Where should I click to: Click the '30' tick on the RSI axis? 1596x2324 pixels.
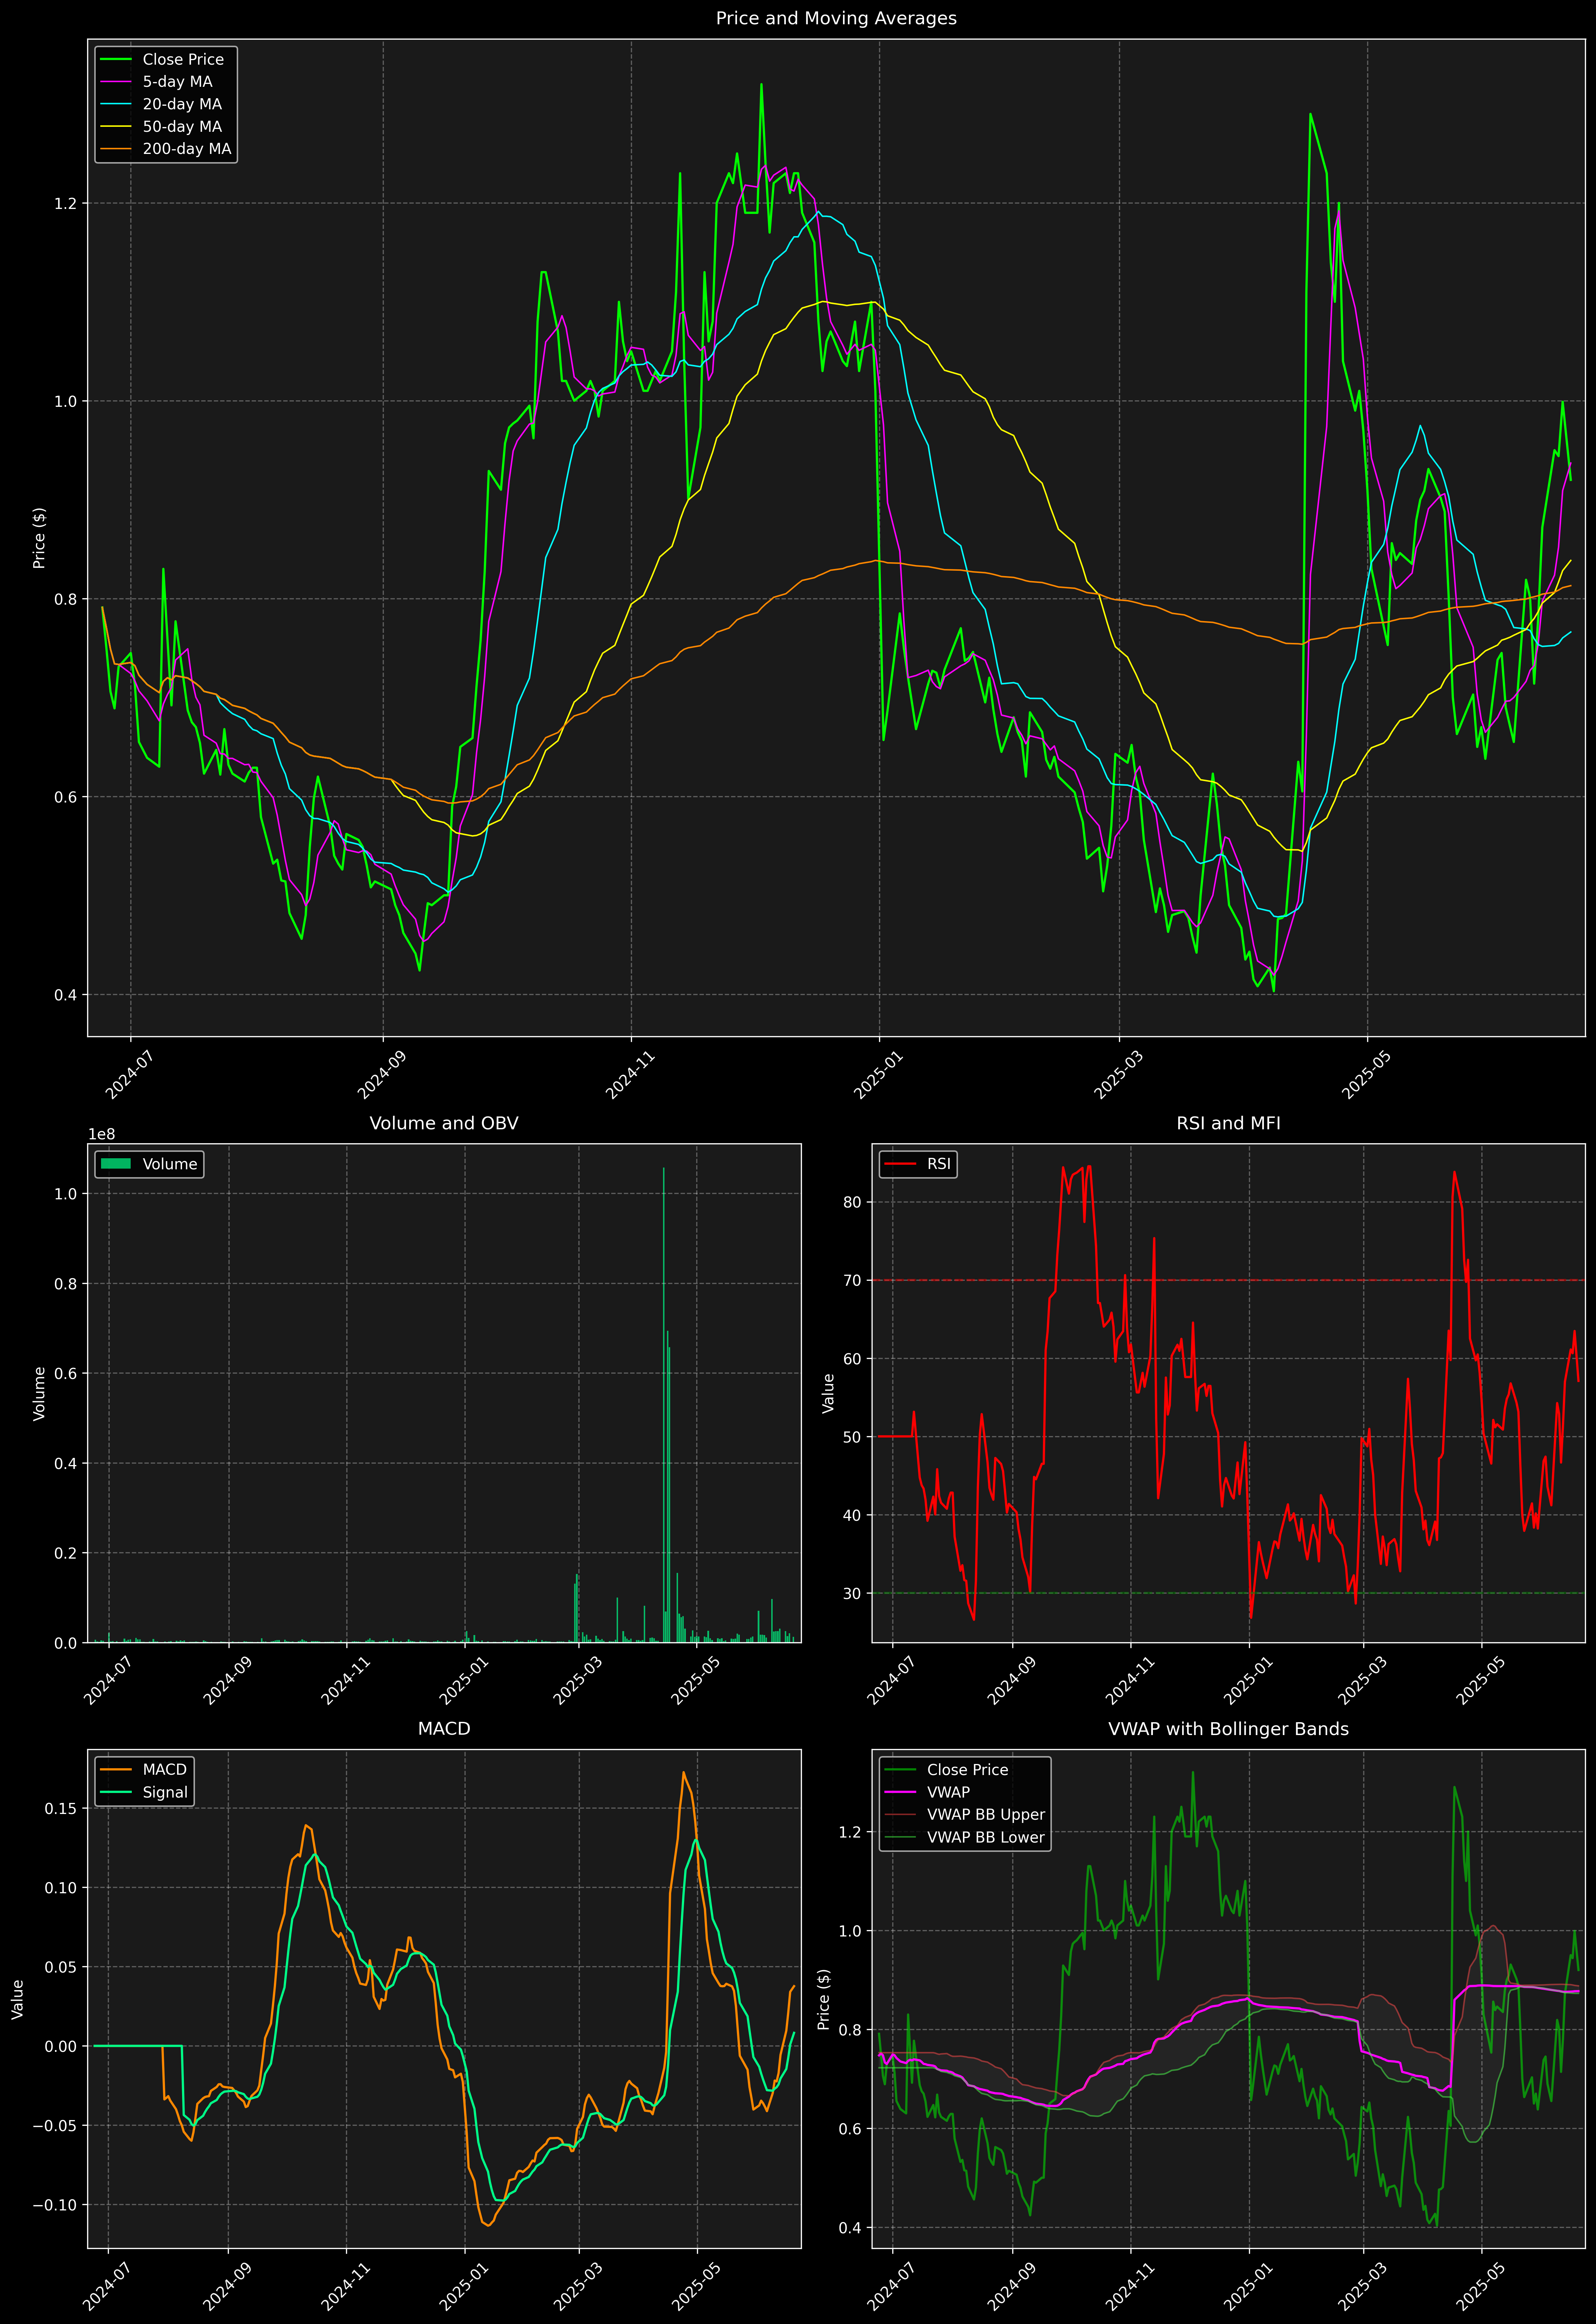click(x=852, y=1593)
